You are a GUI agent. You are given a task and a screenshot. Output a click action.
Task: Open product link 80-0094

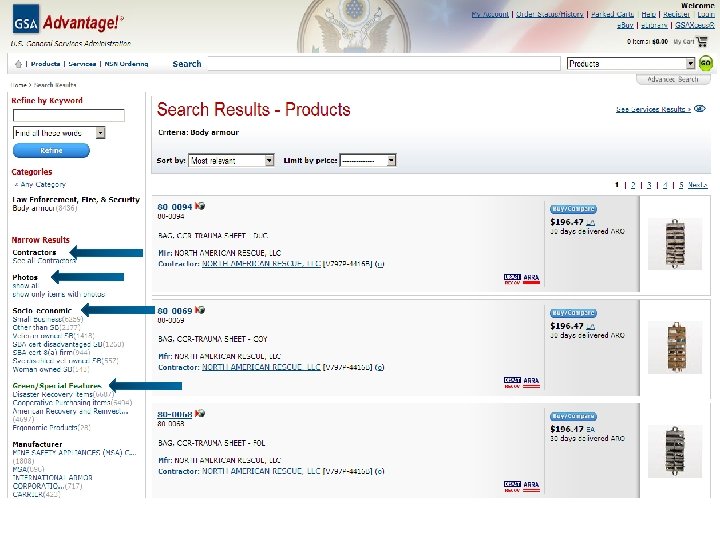[x=174, y=207]
